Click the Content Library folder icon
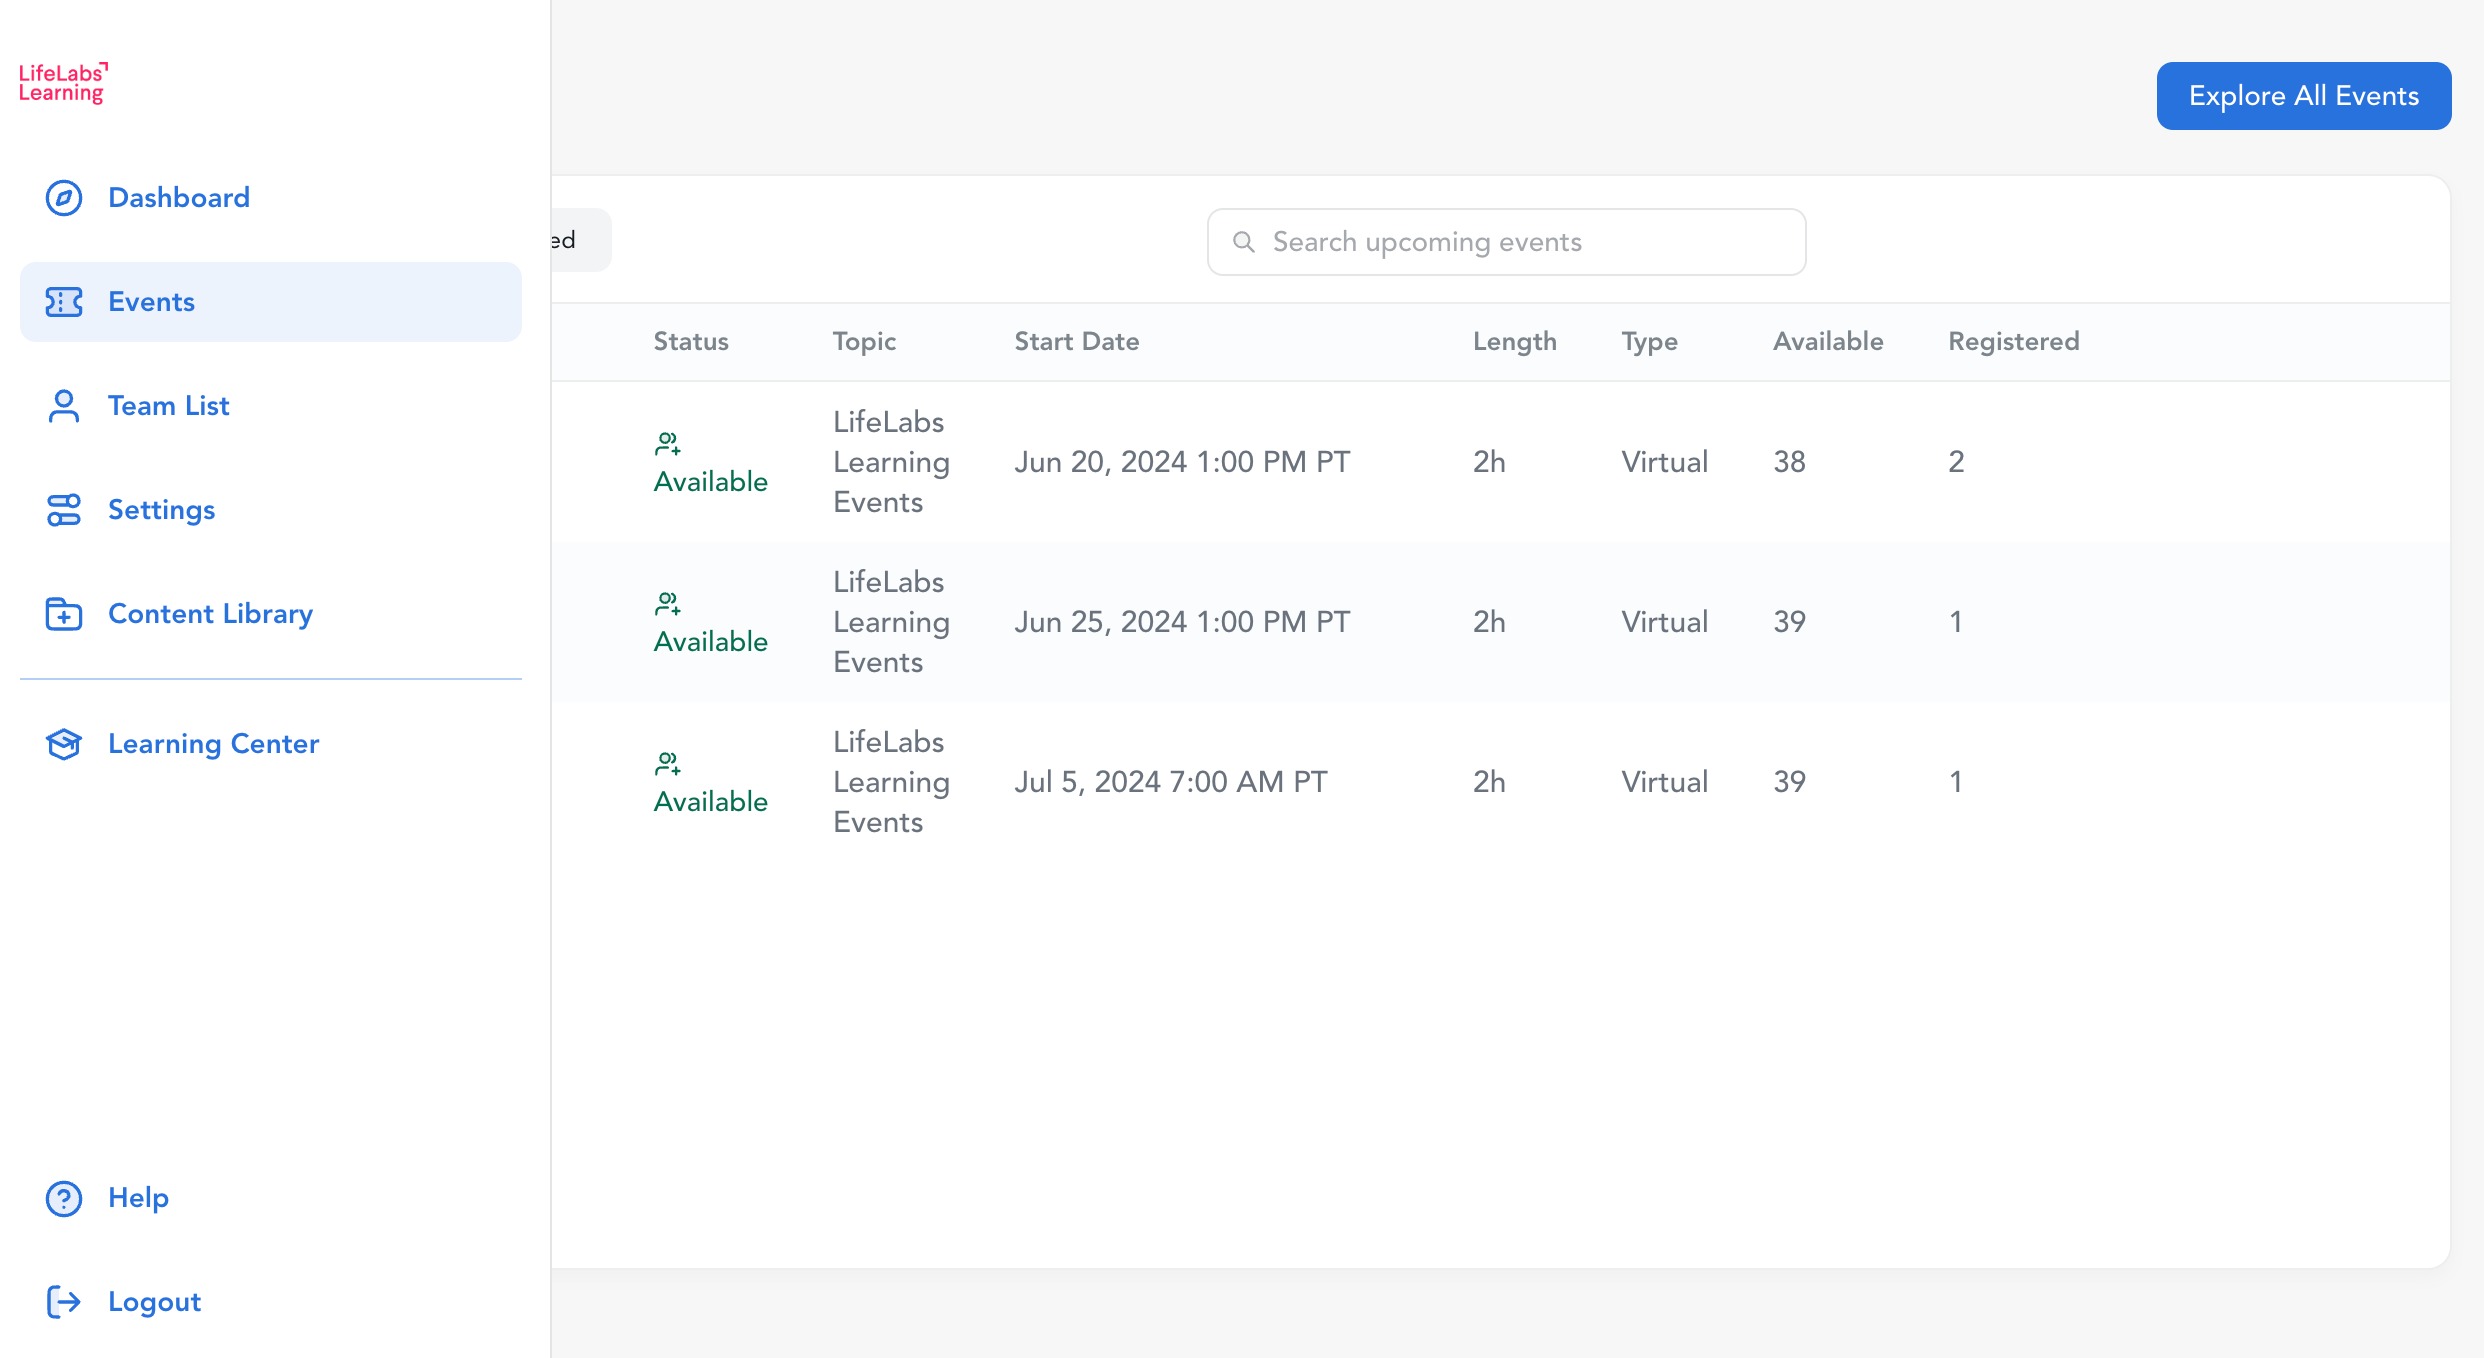The image size is (2484, 1358). coord(64,614)
